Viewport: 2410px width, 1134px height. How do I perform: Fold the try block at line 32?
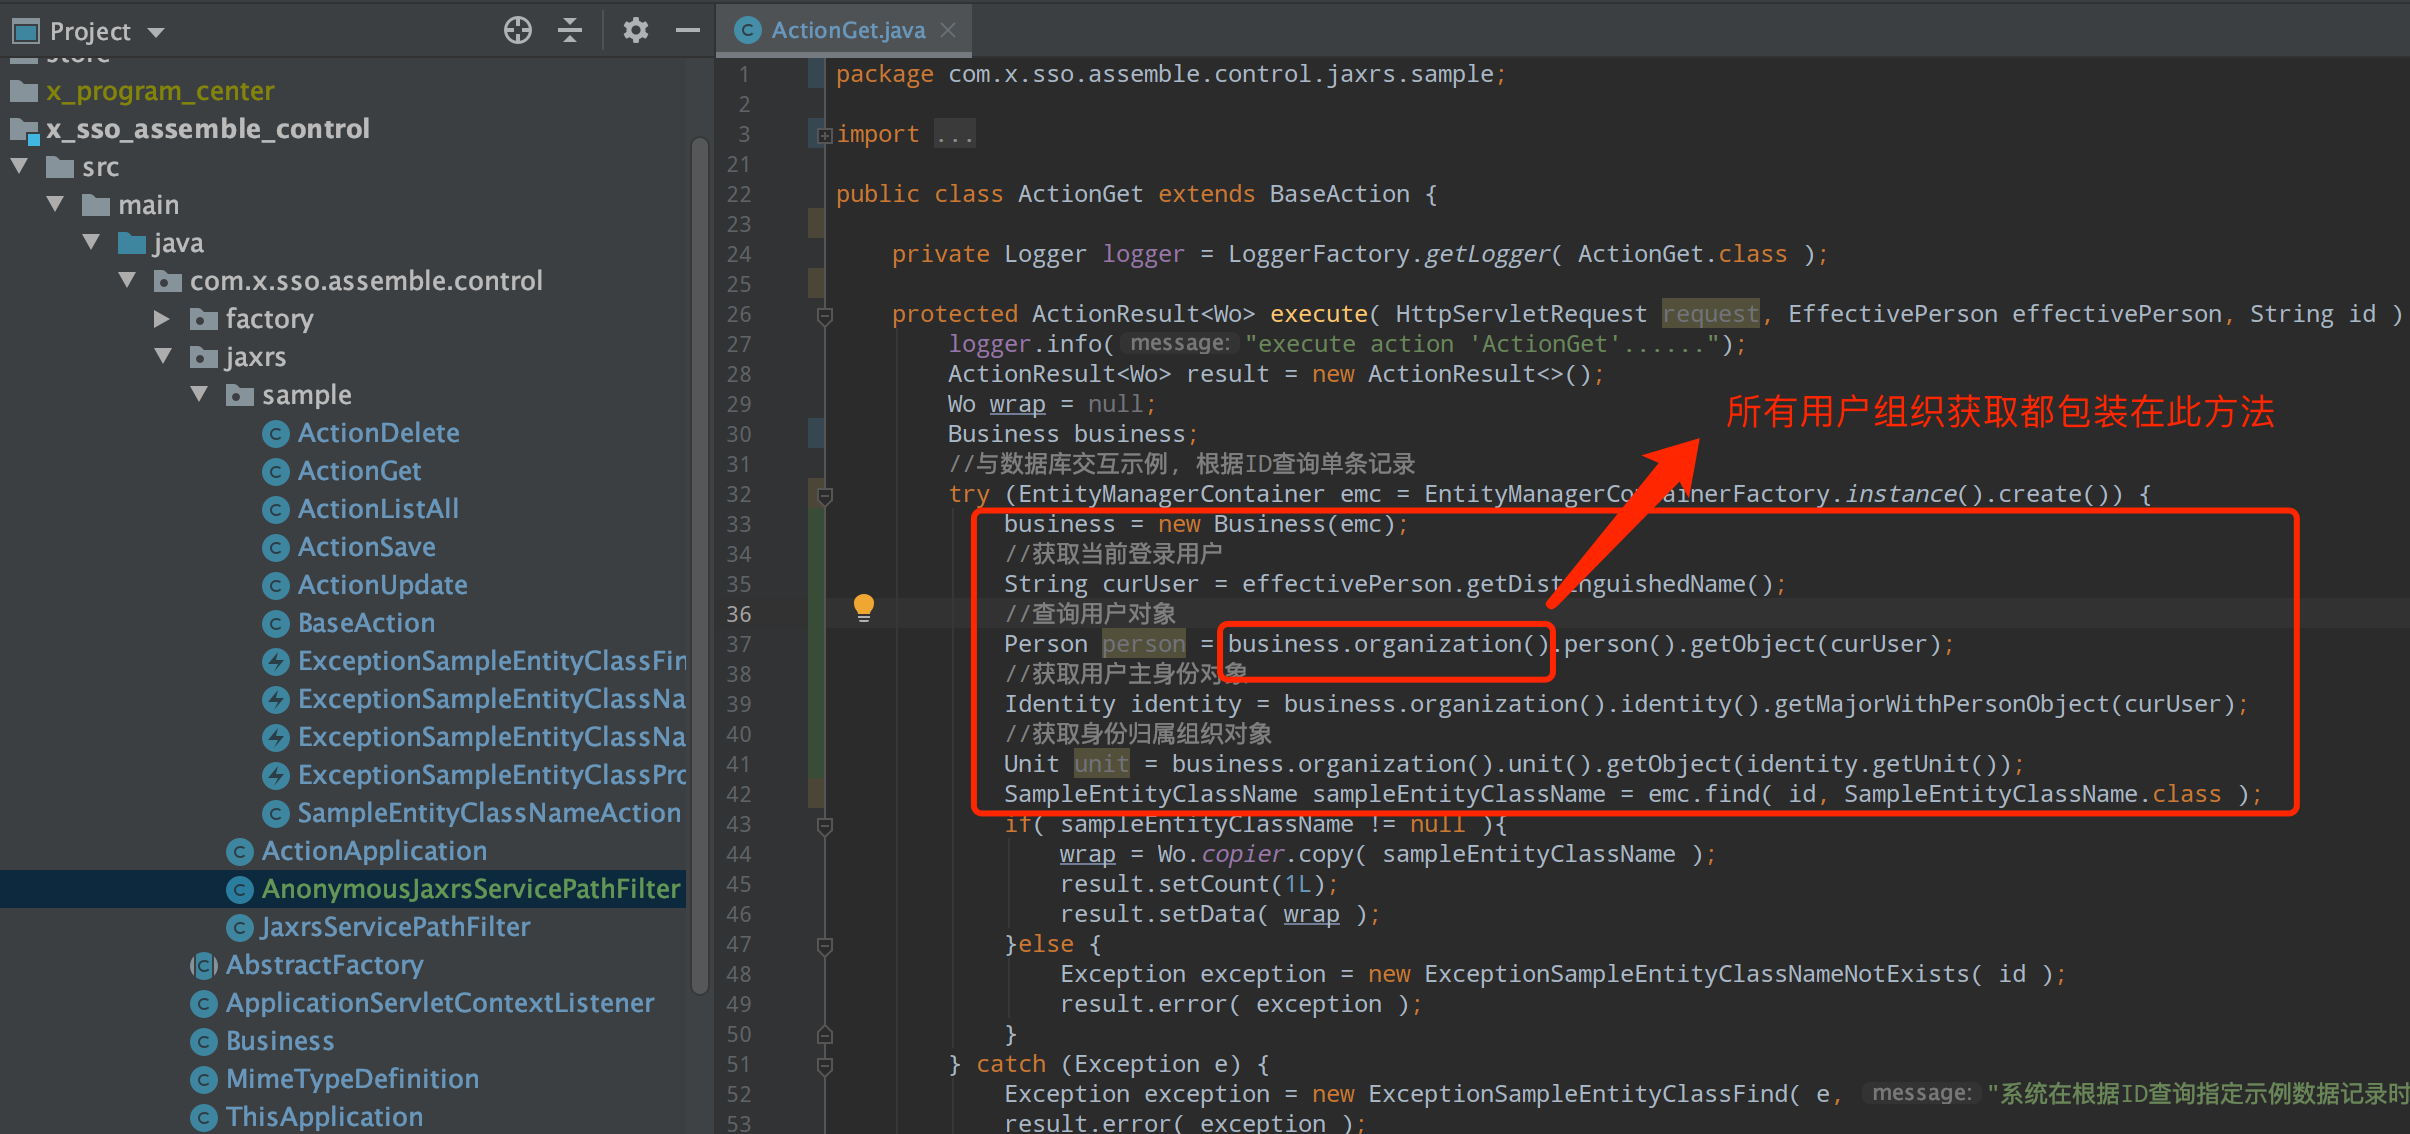tap(825, 496)
